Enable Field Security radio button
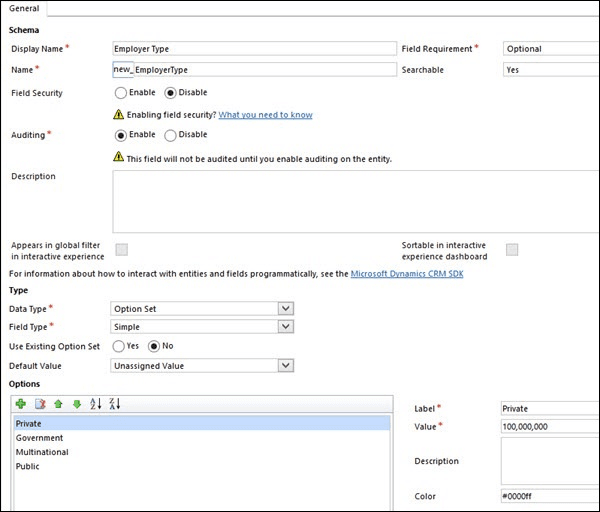The width and height of the screenshot is (600, 512). (x=121, y=93)
